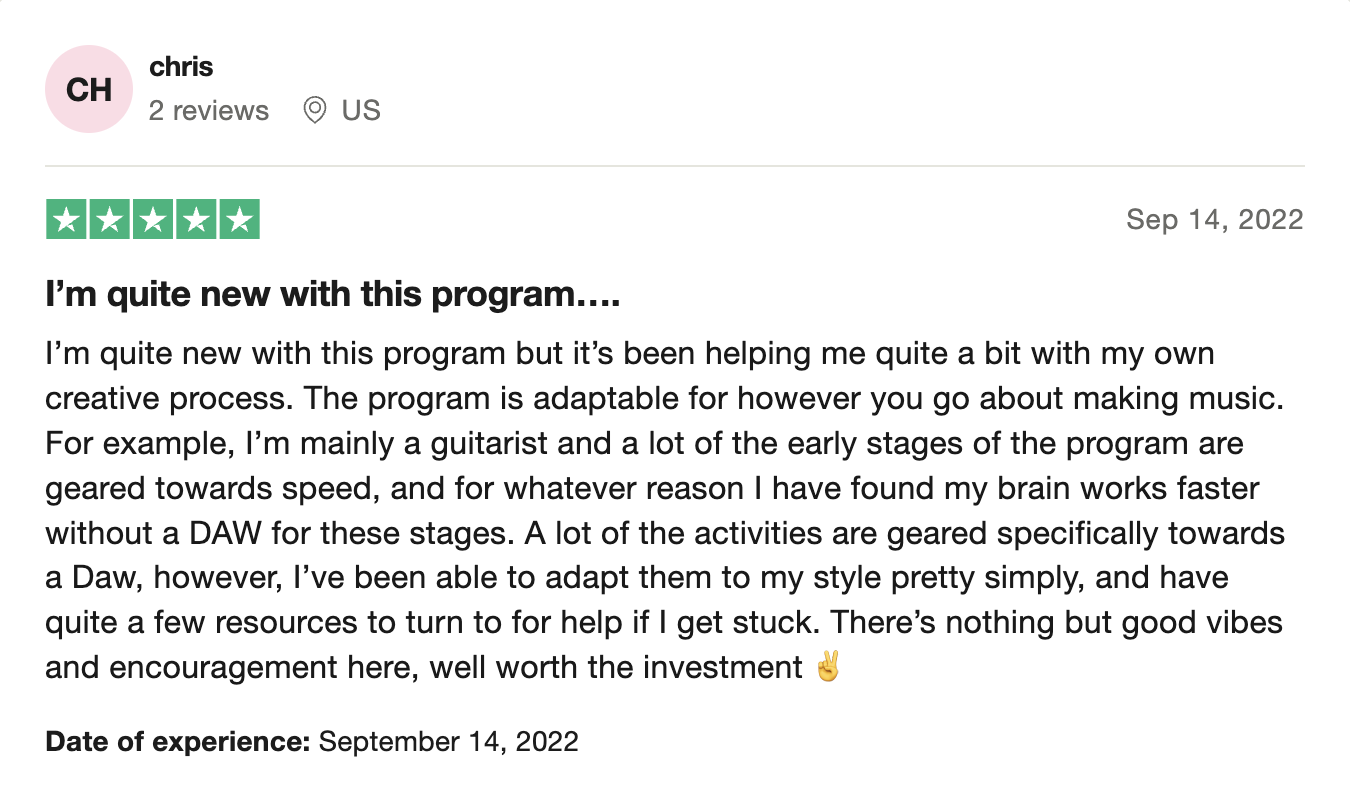Click the third green rating star

pyautogui.click(x=153, y=220)
